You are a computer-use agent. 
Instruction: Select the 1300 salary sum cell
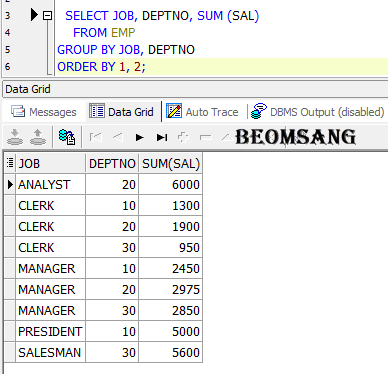coord(170,205)
